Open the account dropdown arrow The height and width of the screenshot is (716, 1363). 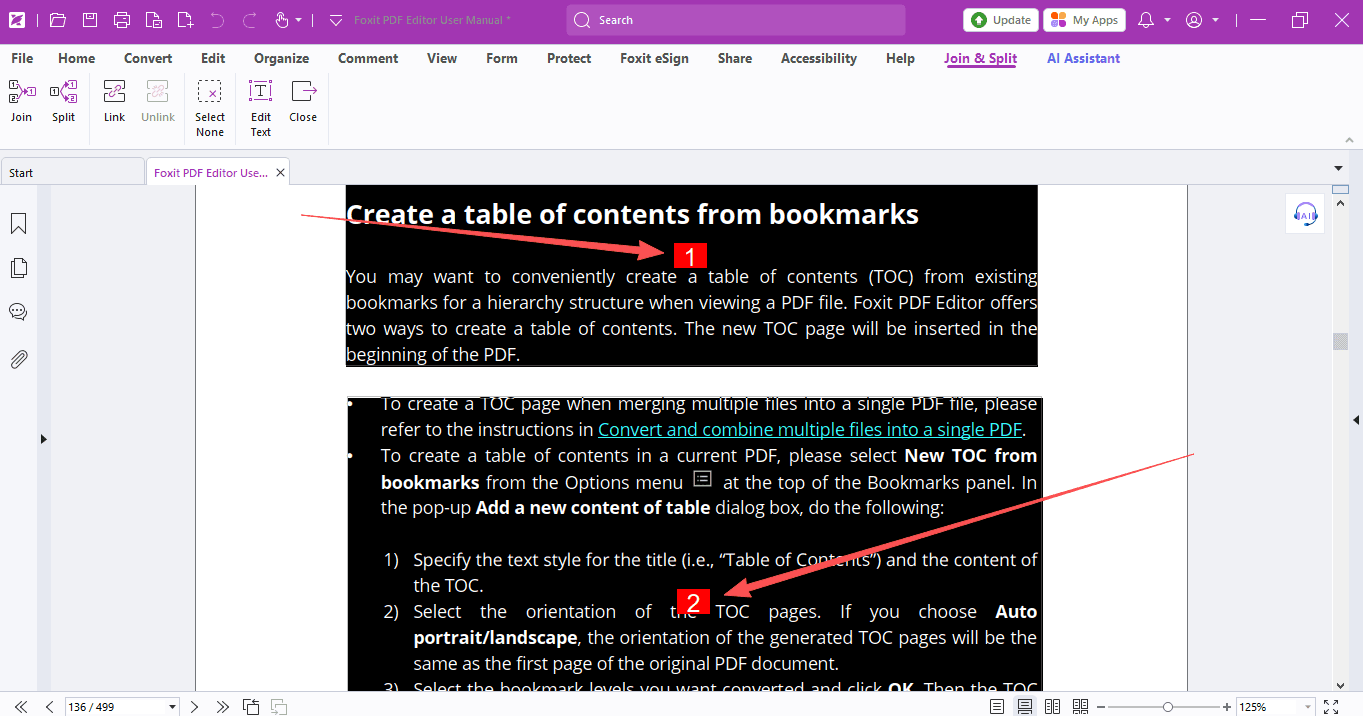pyautogui.click(x=1215, y=20)
